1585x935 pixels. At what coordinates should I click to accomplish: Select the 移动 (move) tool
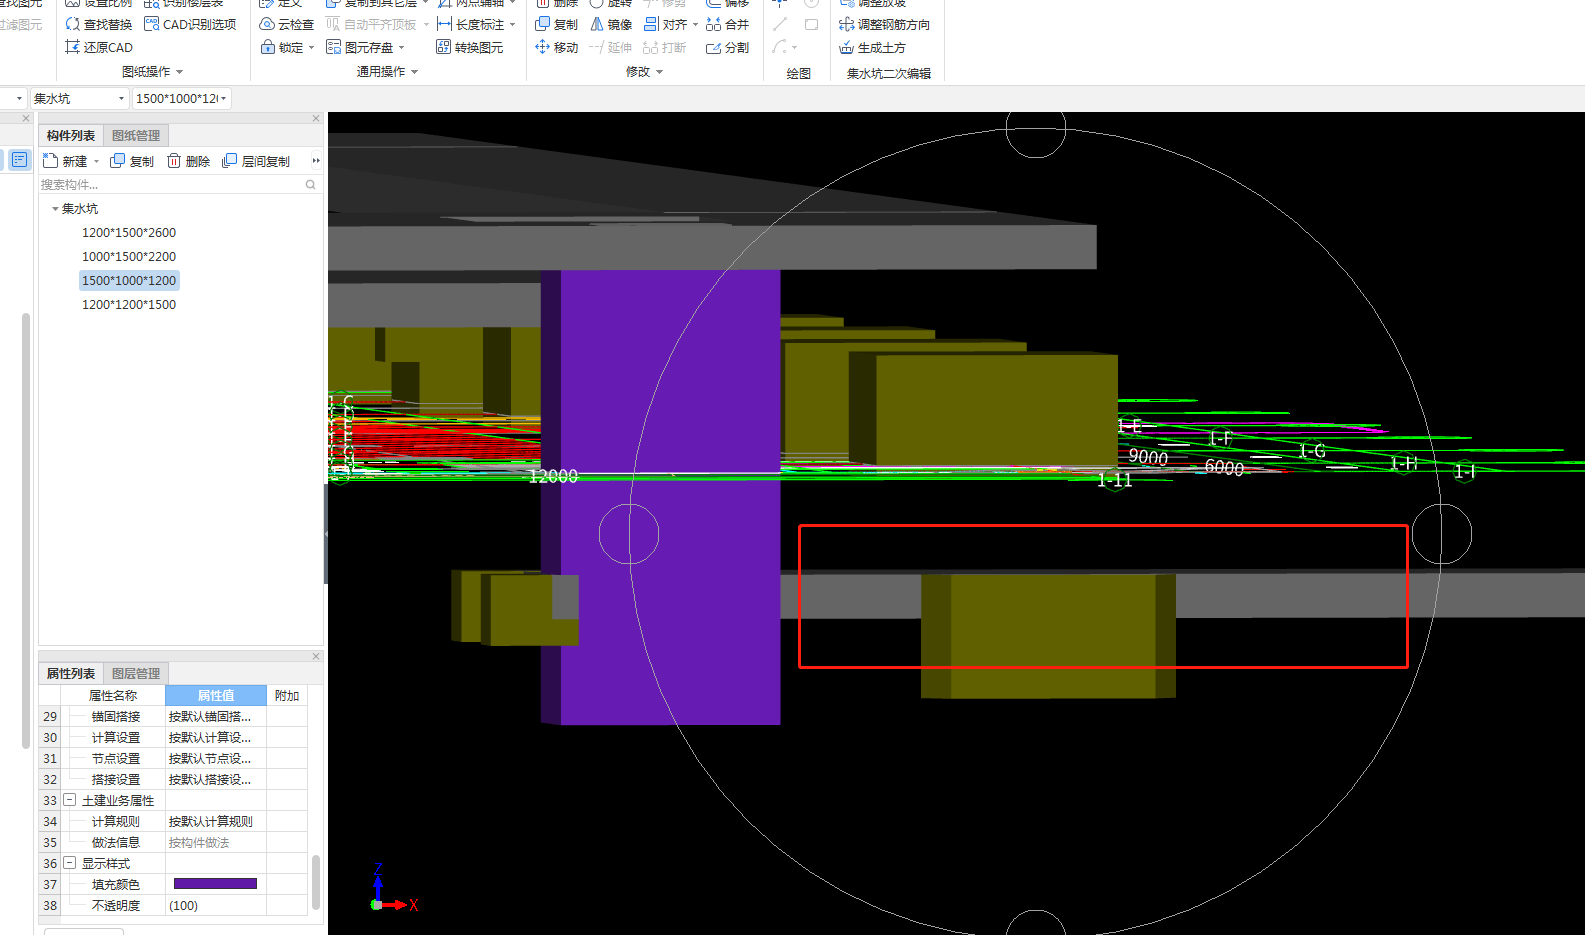(x=556, y=47)
